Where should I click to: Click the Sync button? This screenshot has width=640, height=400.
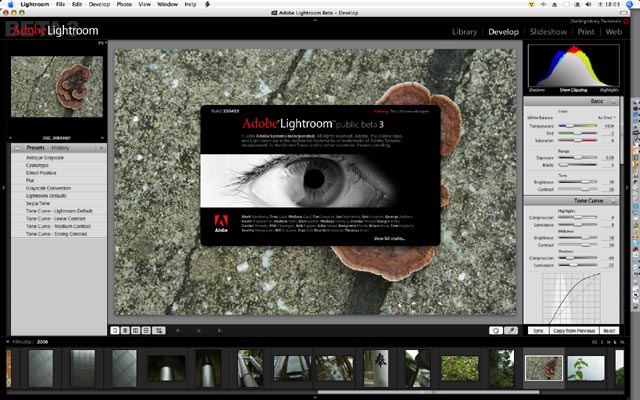pyautogui.click(x=538, y=331)
